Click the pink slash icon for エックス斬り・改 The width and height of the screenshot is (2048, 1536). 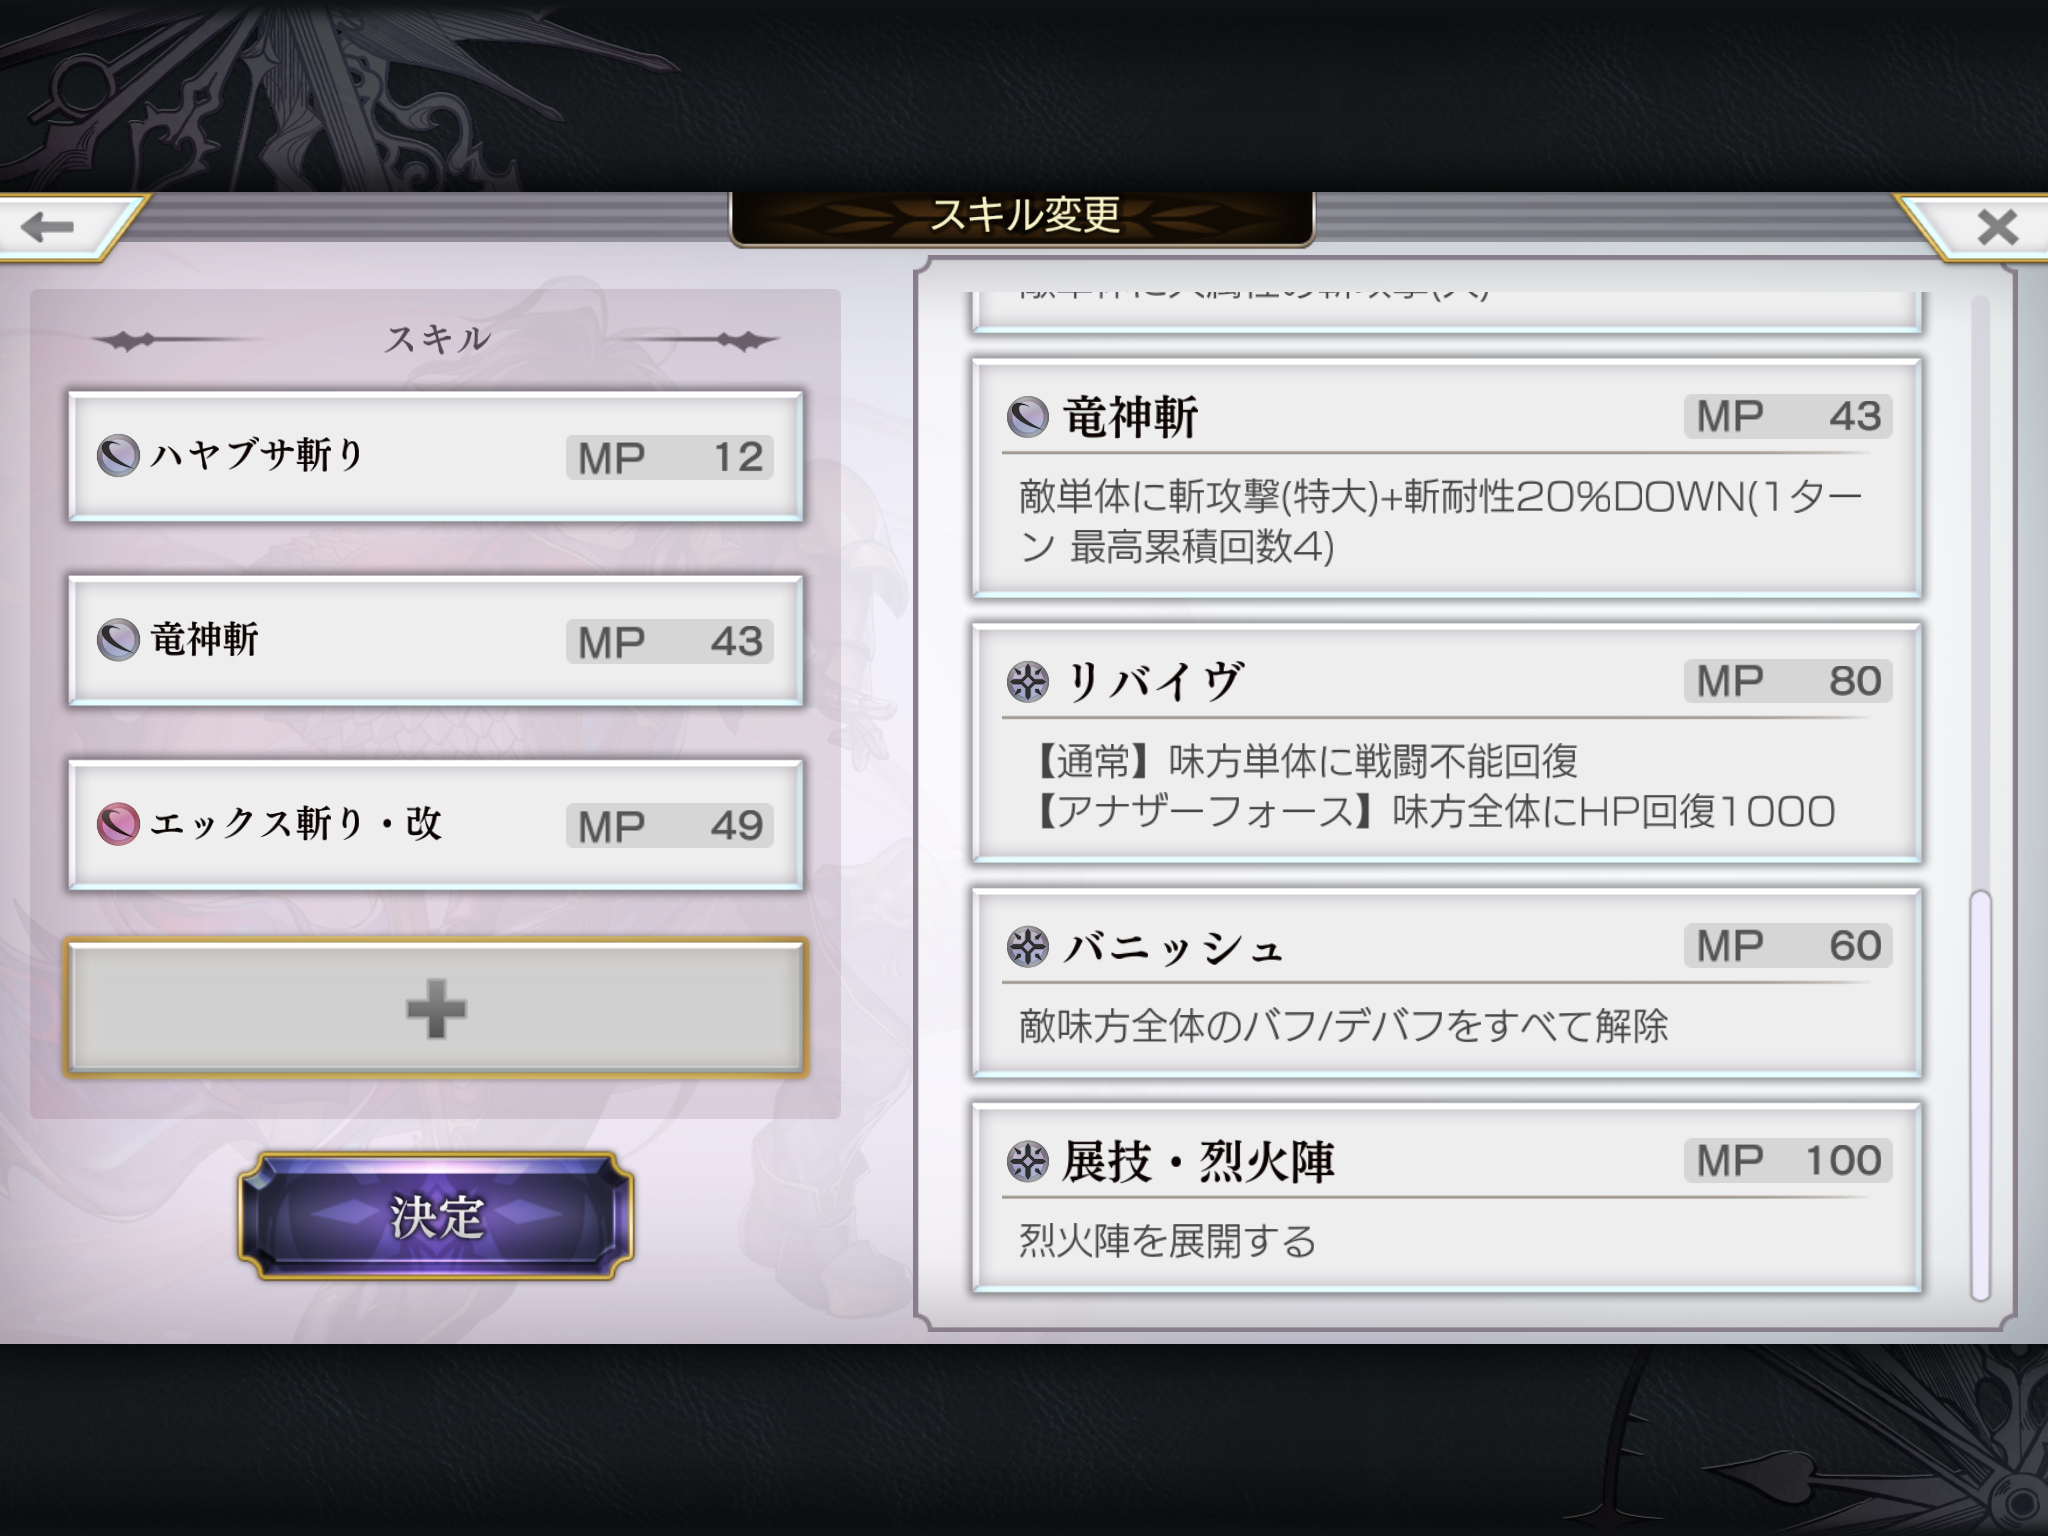click(x=117, y=825)
